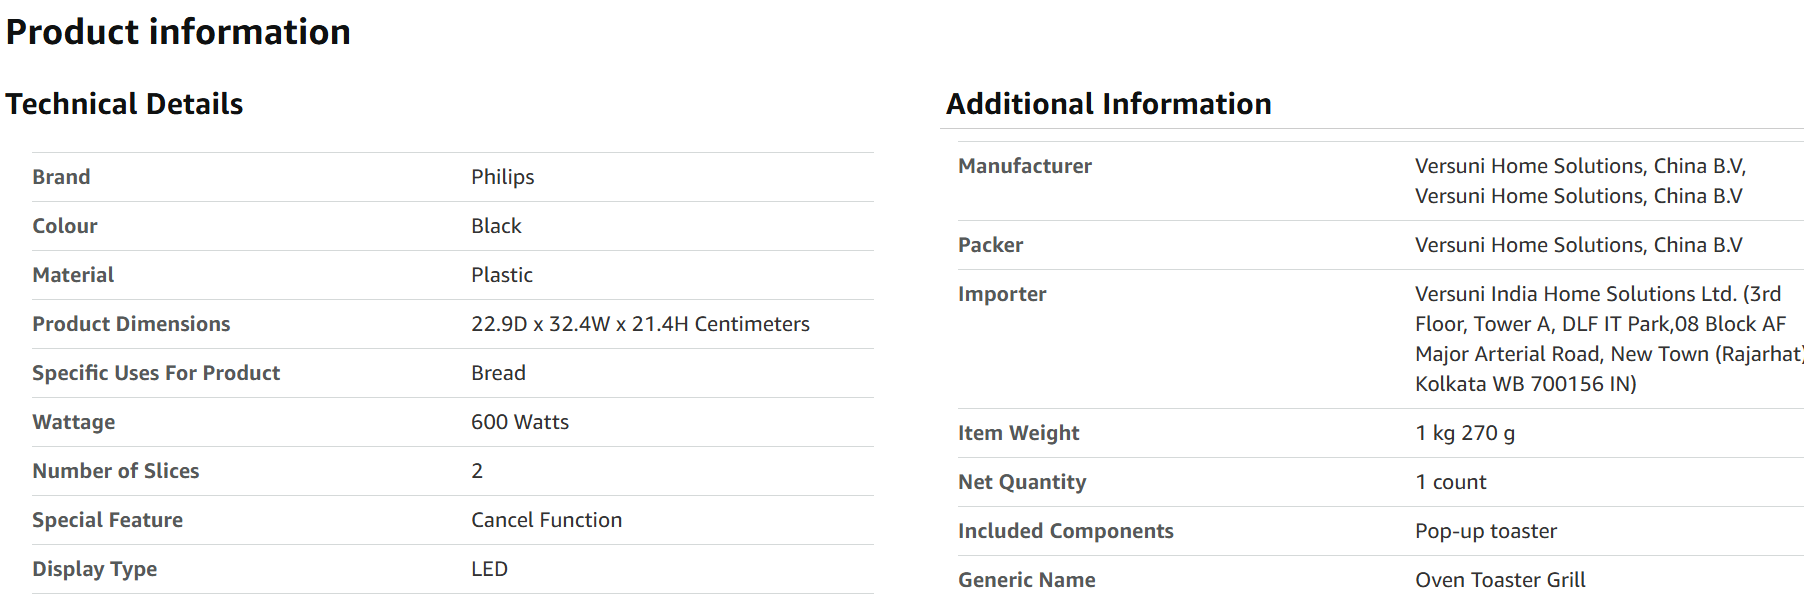Select the Technical Details heading
This screenshot has width=1804, height=603.
[124, 104]
